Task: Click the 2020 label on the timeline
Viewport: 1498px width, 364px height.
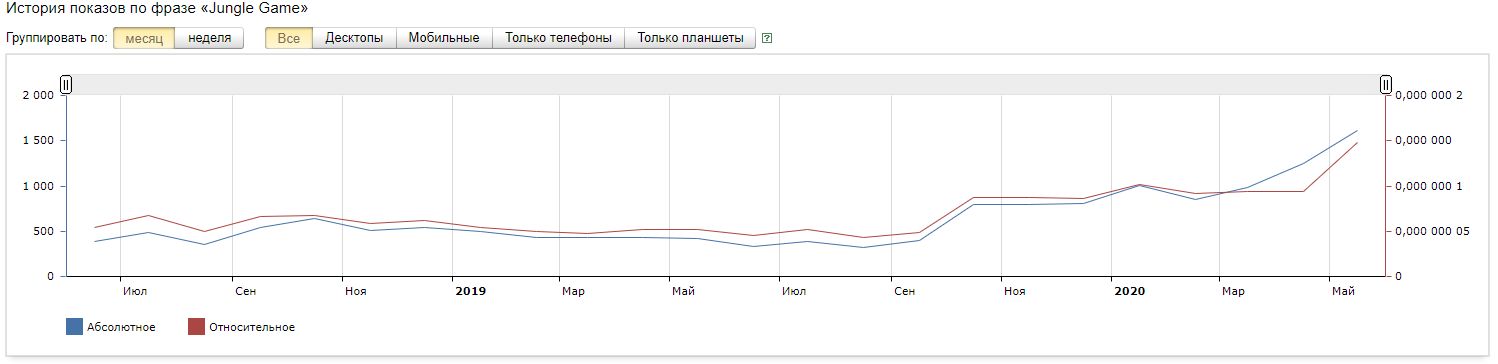Action: pyautogui.click(x=1130, y=291)
